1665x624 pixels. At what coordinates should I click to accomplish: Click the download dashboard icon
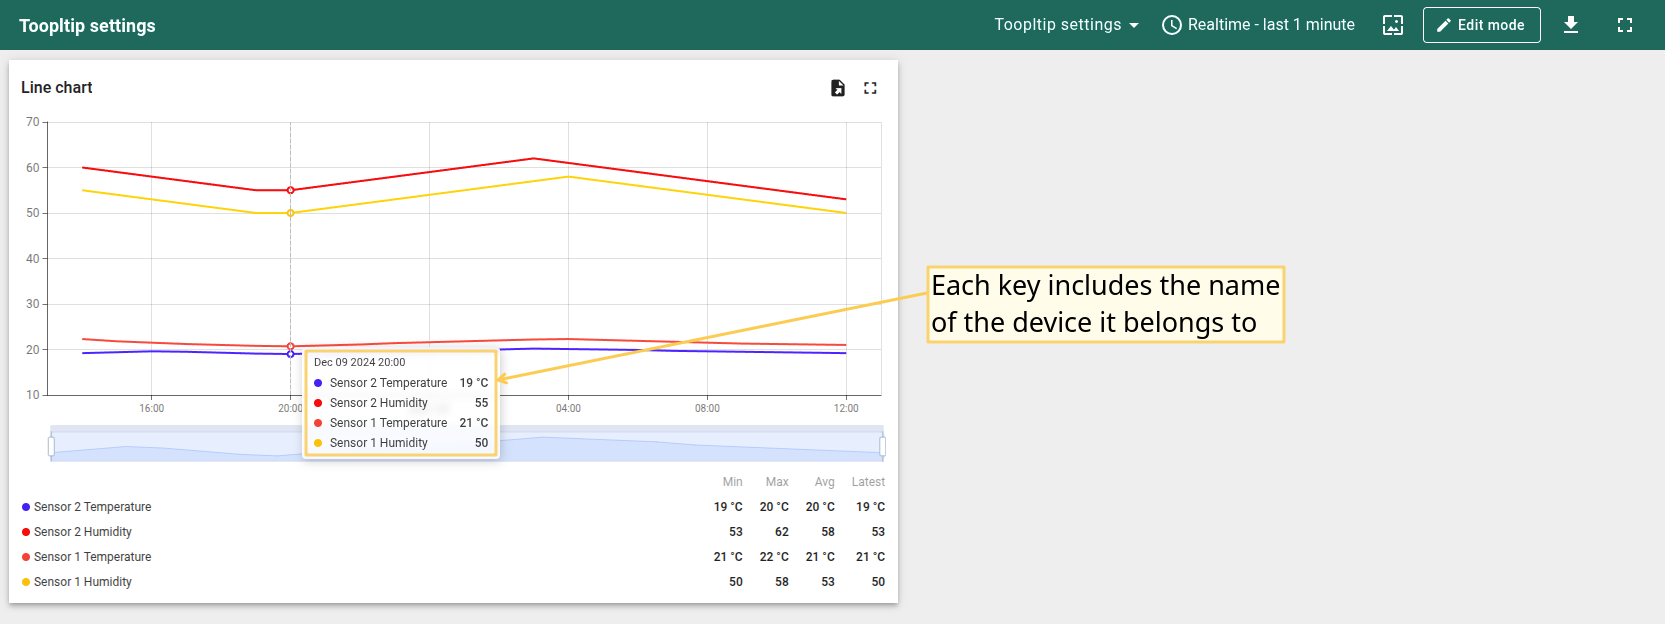pos(1571,25)
